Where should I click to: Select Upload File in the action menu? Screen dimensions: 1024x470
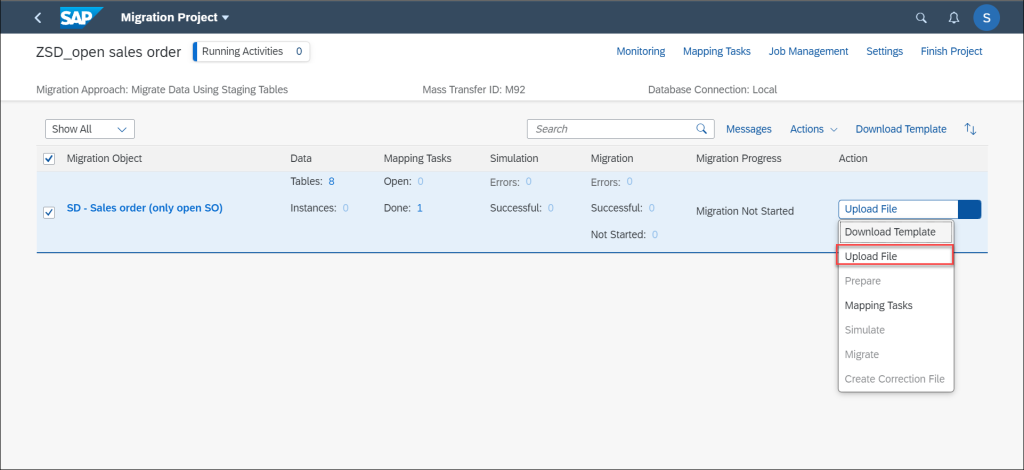(x=895, y=256)
